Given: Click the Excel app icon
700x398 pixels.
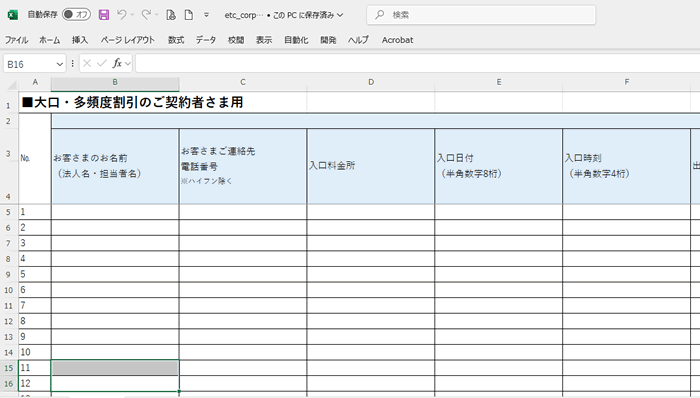Looking at the screenshot, I should [x=12, y=15].
